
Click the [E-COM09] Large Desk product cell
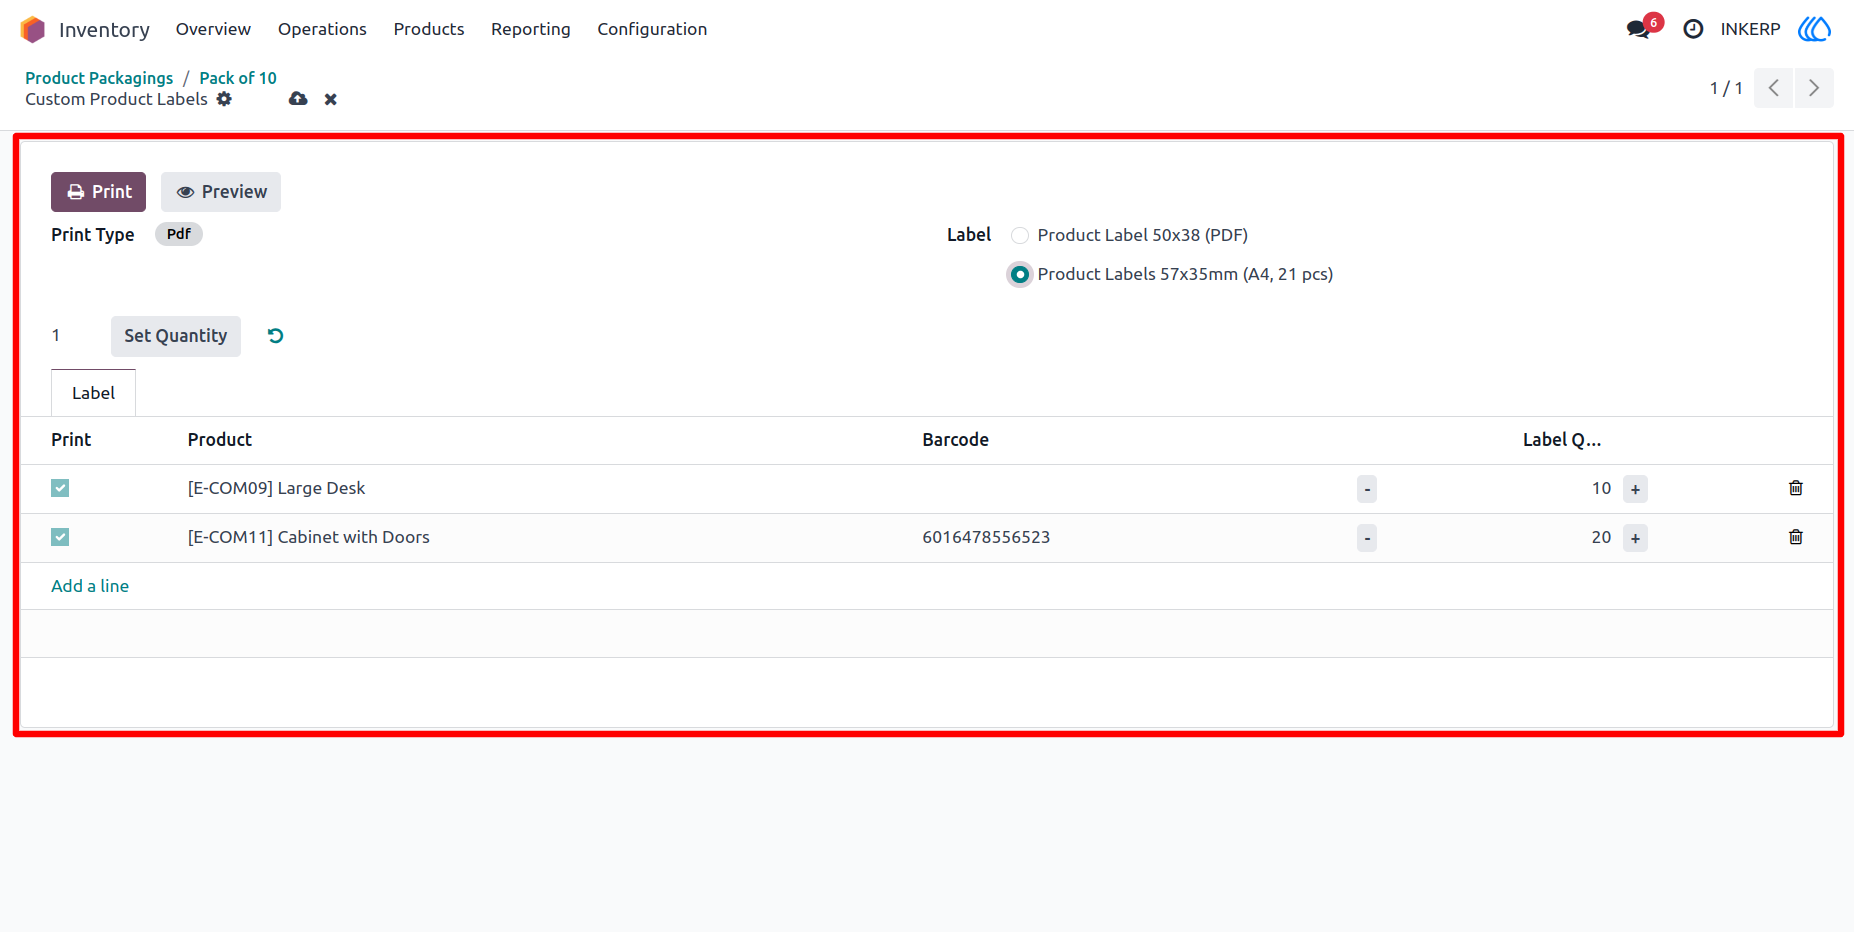276,488
